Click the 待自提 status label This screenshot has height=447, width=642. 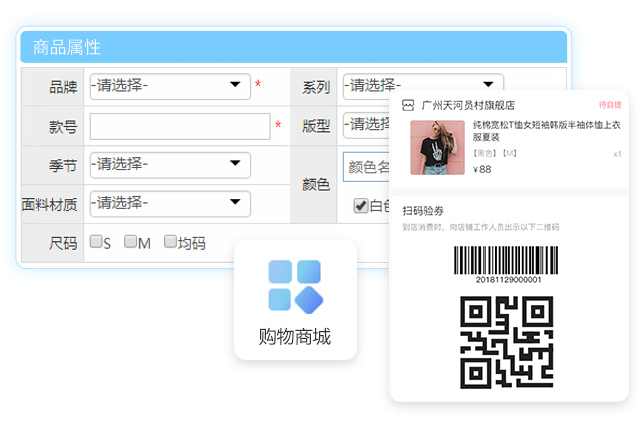(609, 105)
